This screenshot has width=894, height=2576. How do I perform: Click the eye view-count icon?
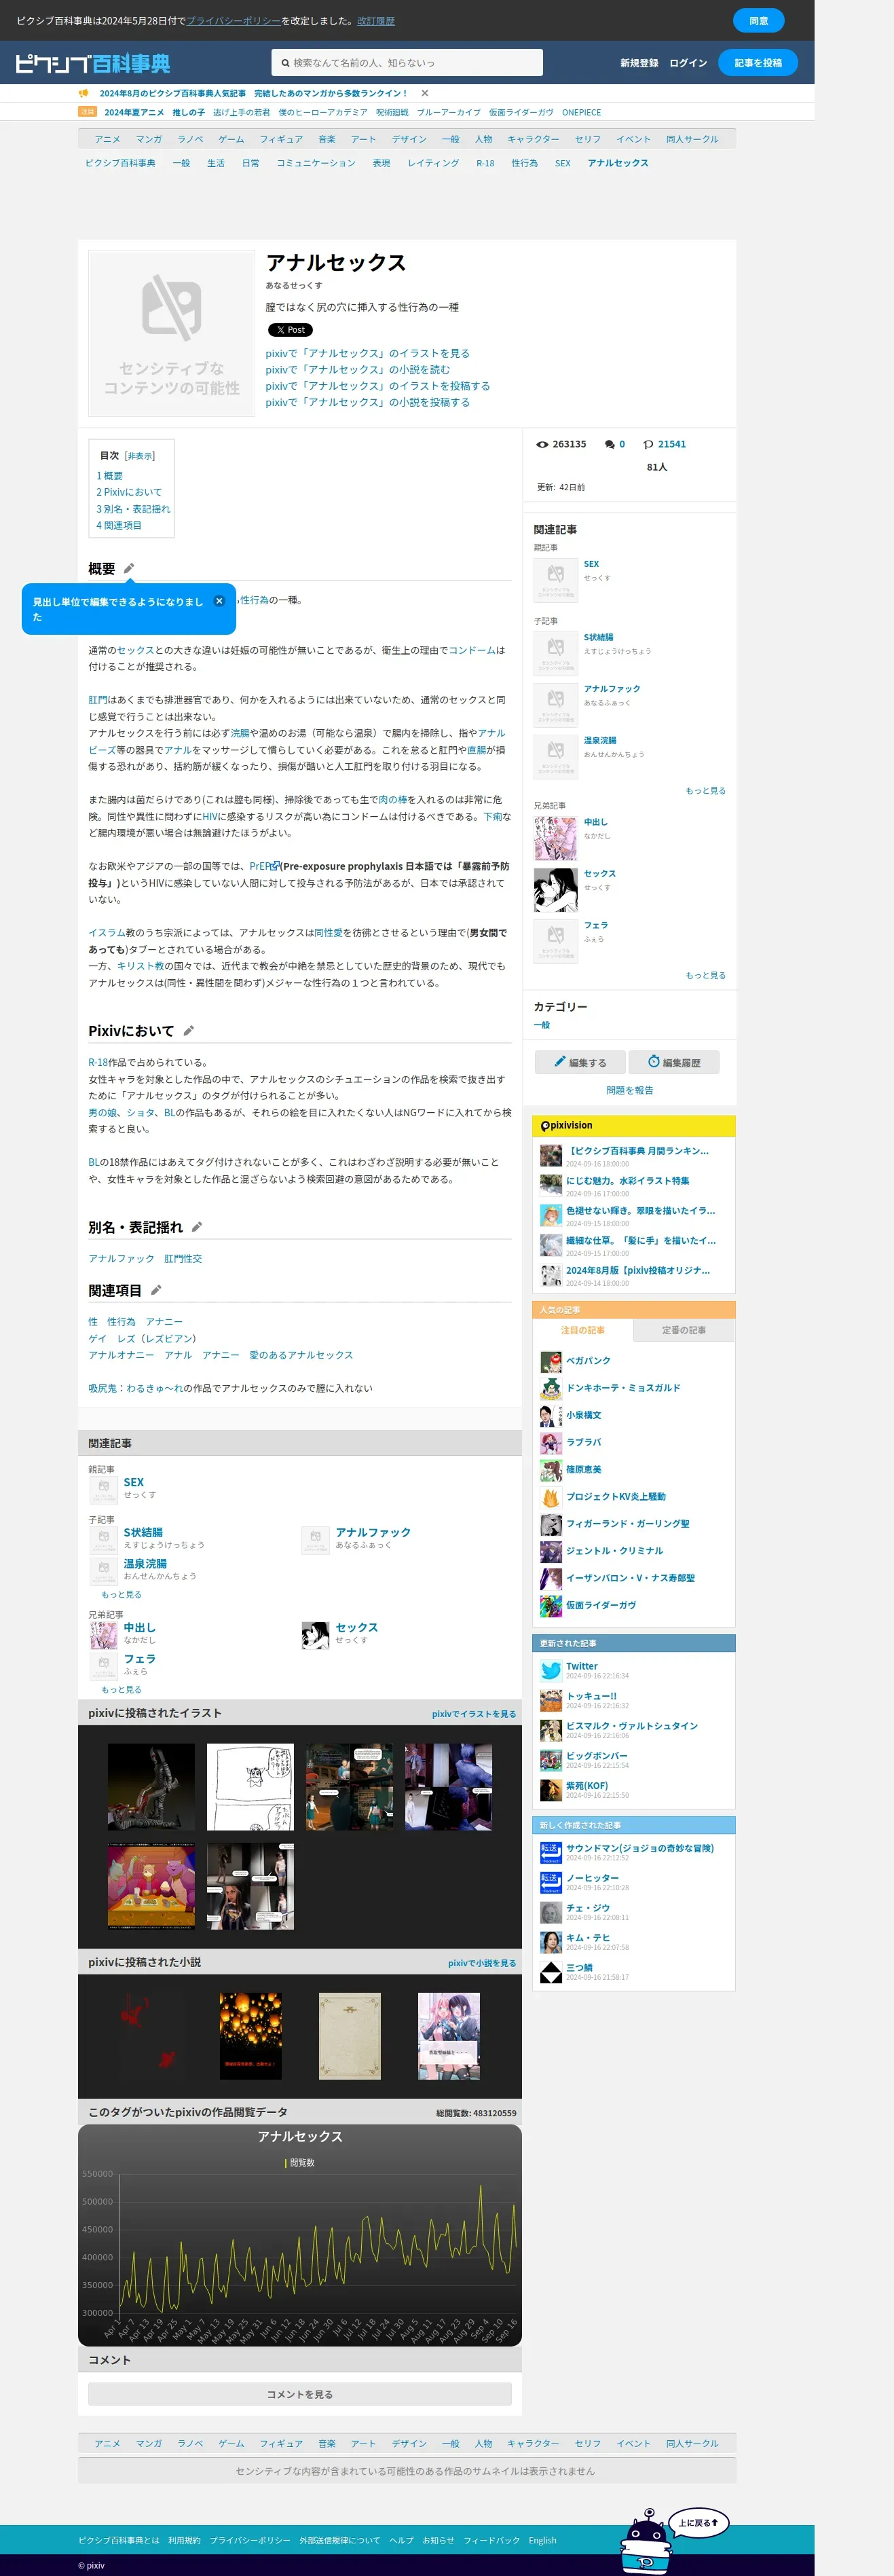pyautogui.click(x=542, y=444)
